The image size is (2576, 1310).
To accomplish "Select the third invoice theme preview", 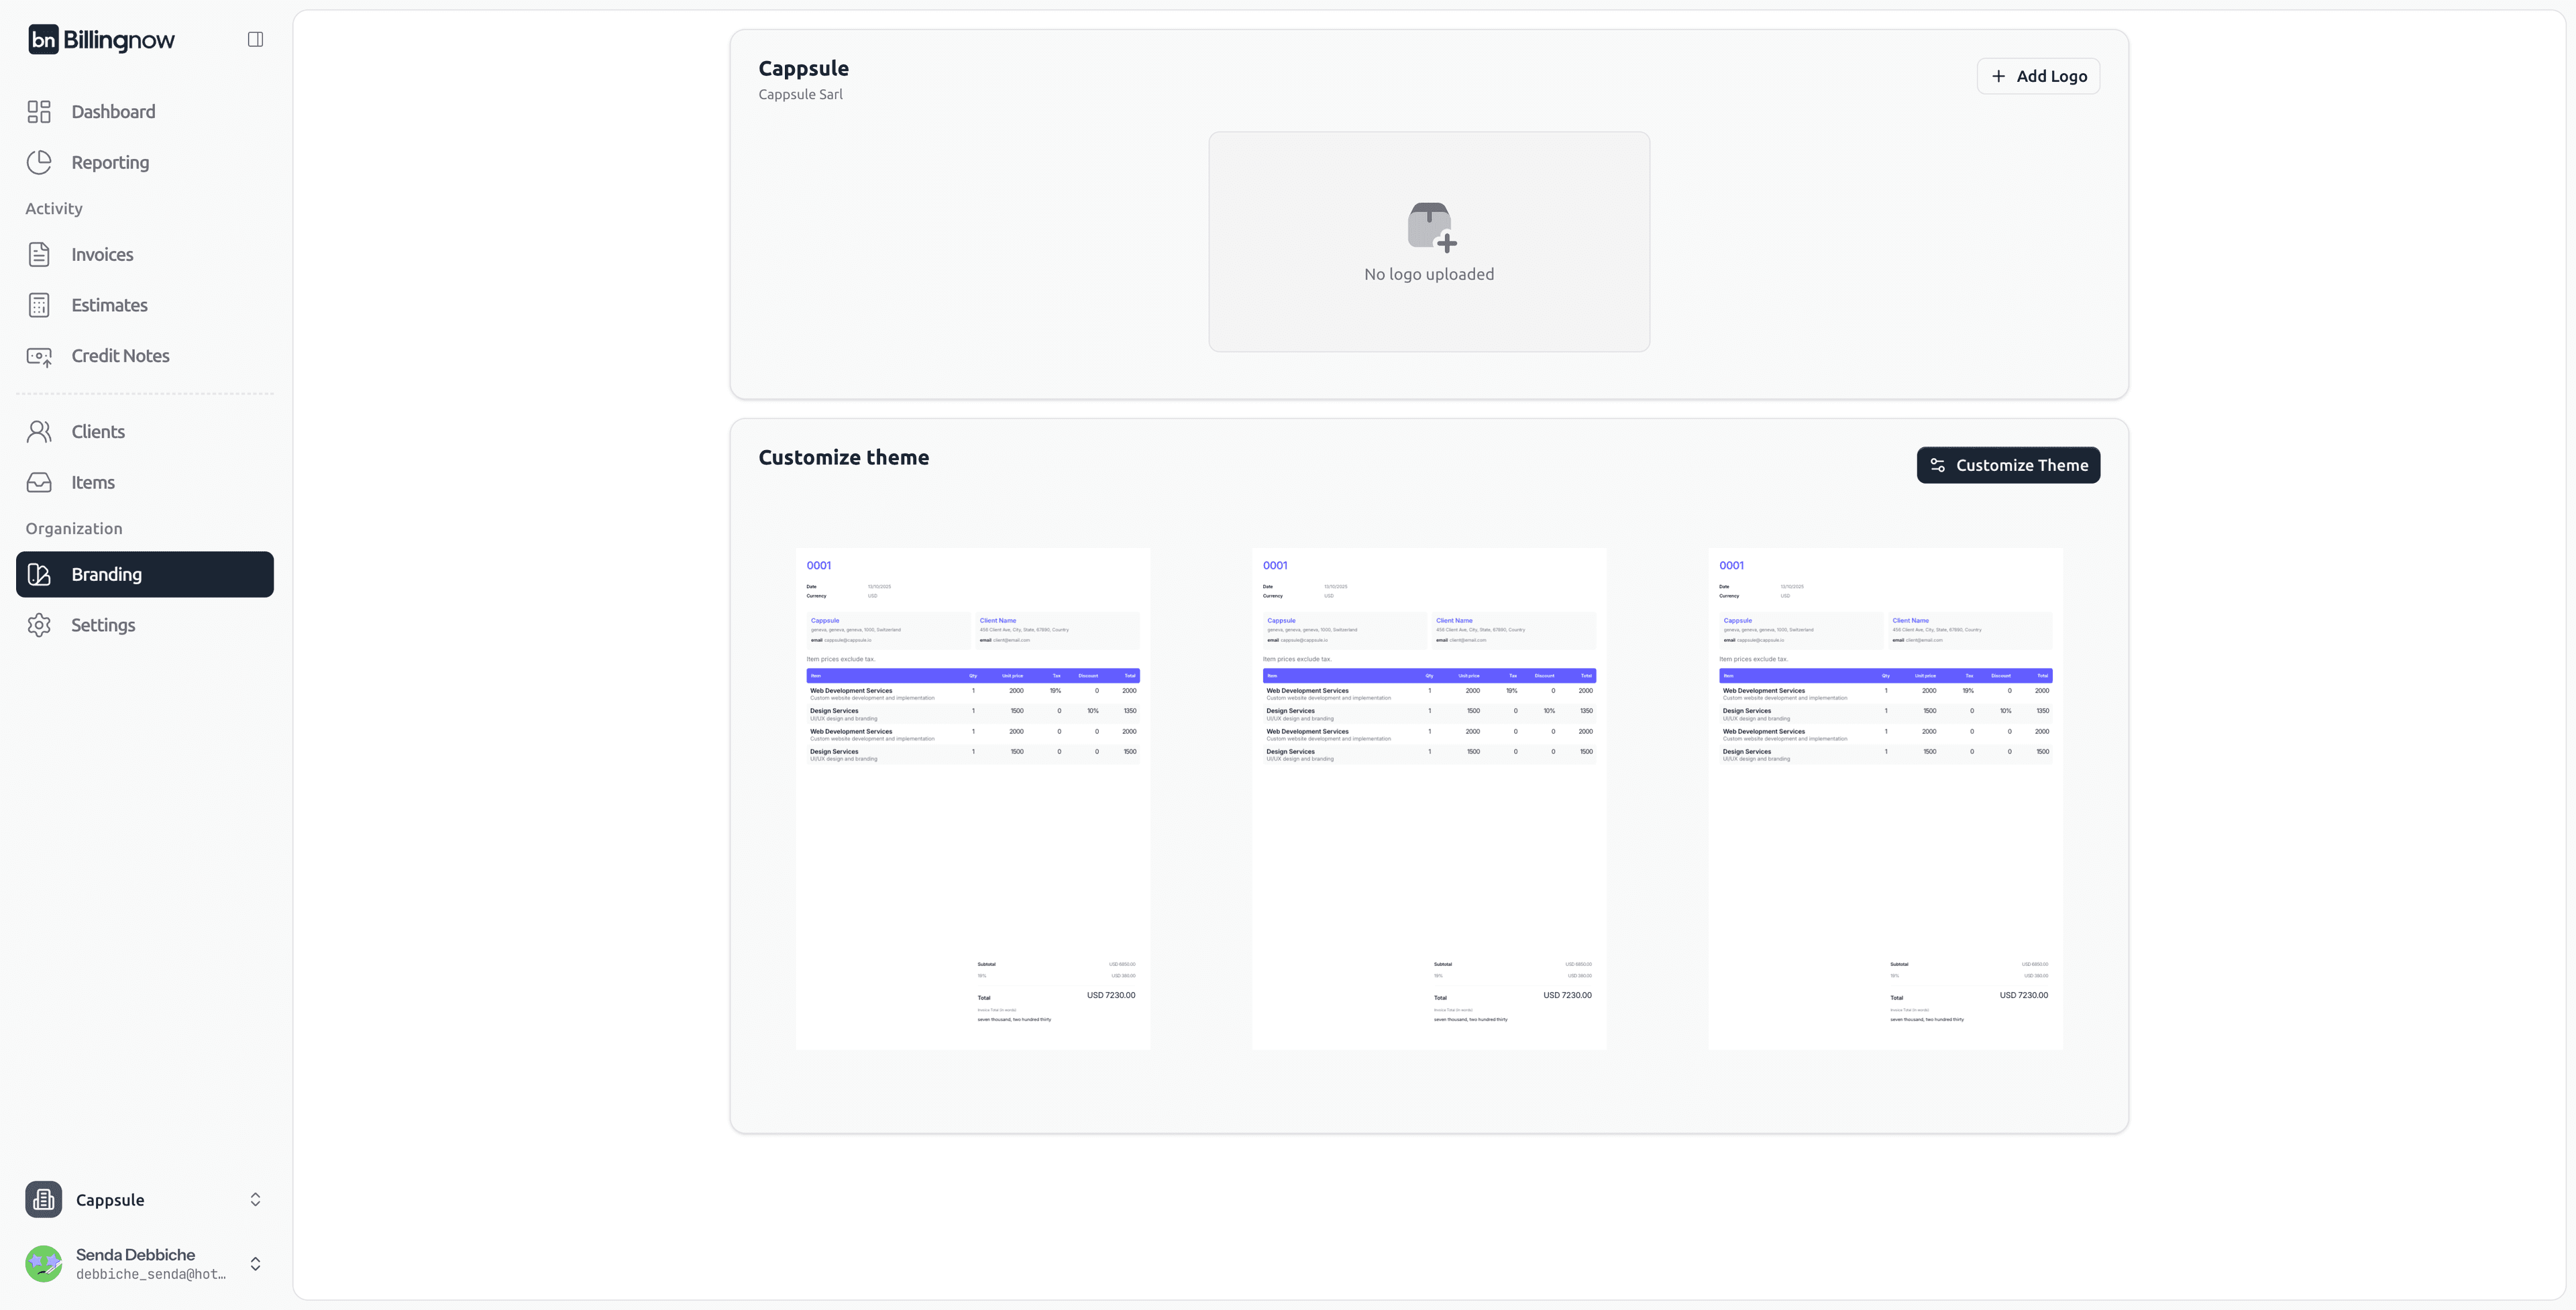I will tap(1885, 798).
